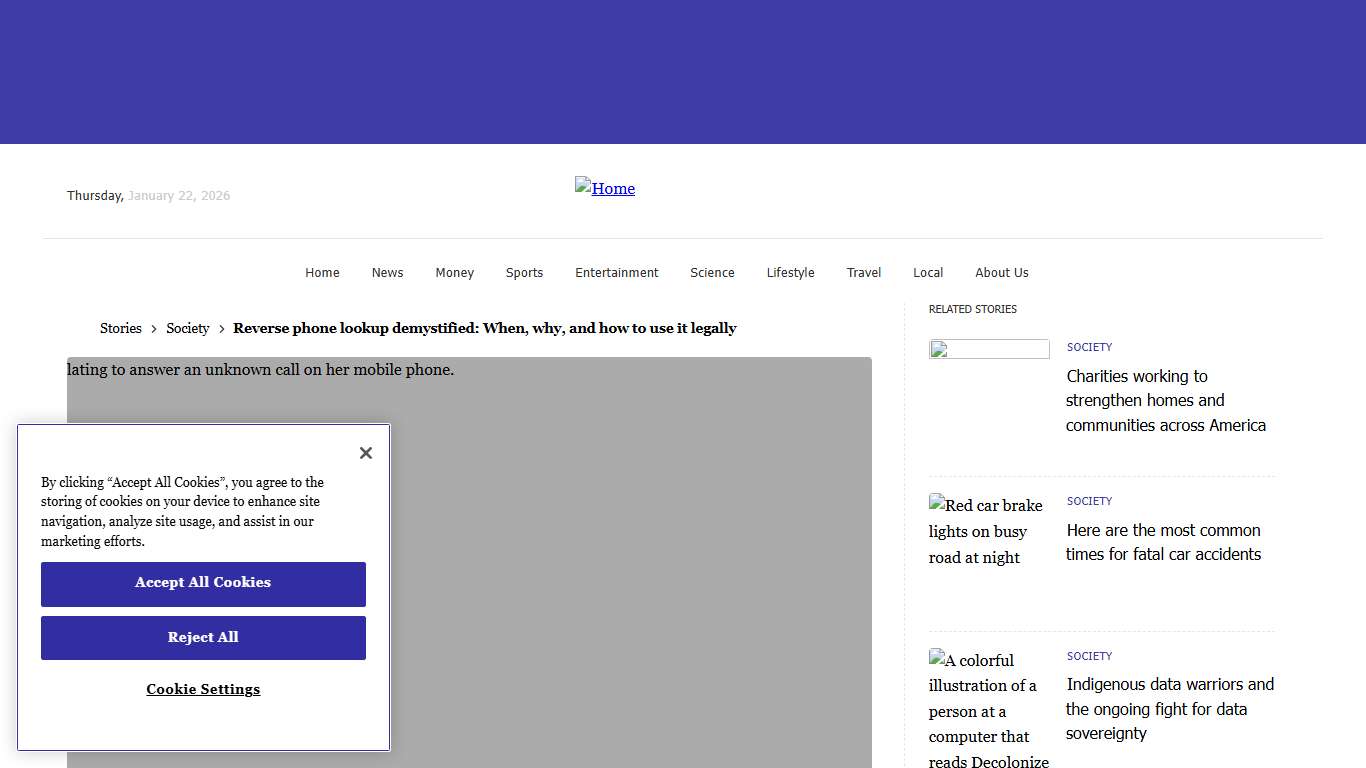Visit the Travel section
Image resolution: width=1366 pixels, height=768 pixels.
(x=863, y=272)
